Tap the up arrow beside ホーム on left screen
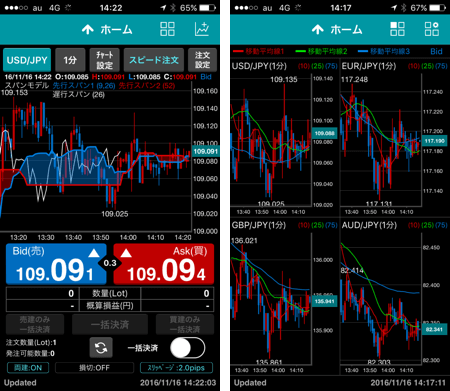 (x=88, y=30)
